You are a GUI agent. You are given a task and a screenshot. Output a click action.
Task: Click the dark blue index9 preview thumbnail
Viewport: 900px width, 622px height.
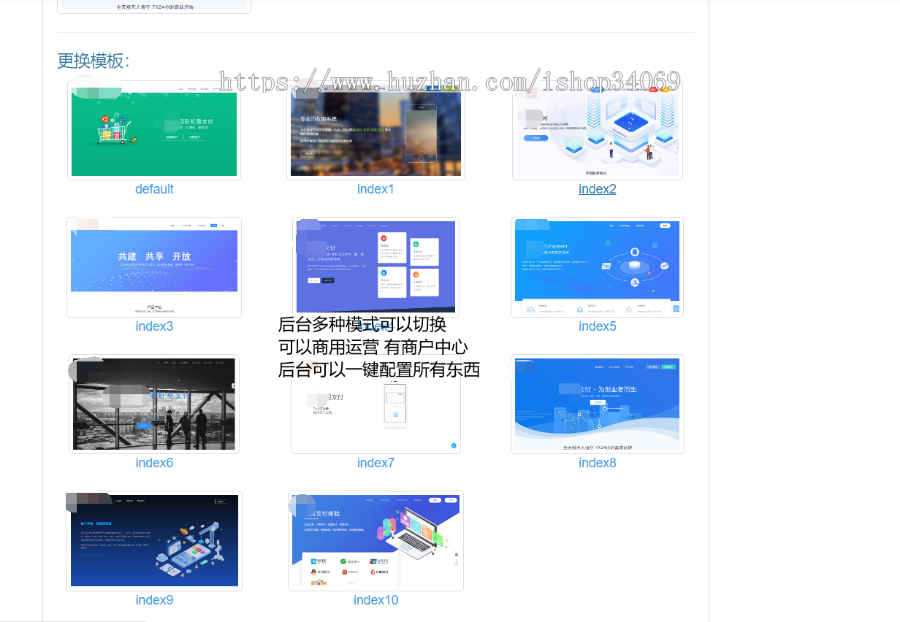point(154,540)
